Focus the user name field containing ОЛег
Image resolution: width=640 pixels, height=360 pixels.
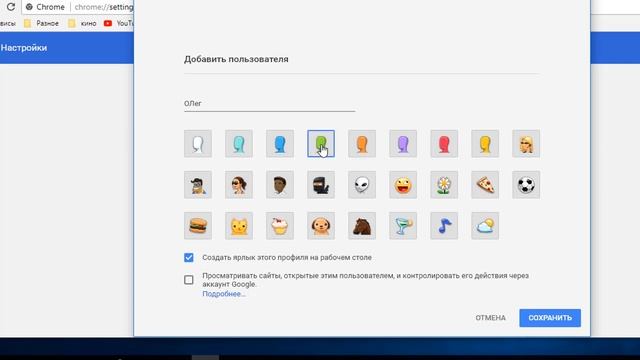pos(269,104)
